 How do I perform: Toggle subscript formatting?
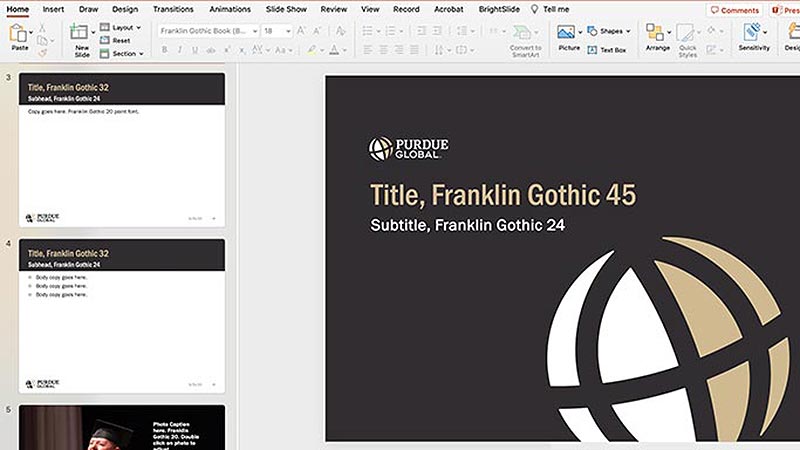coord(242,50)
